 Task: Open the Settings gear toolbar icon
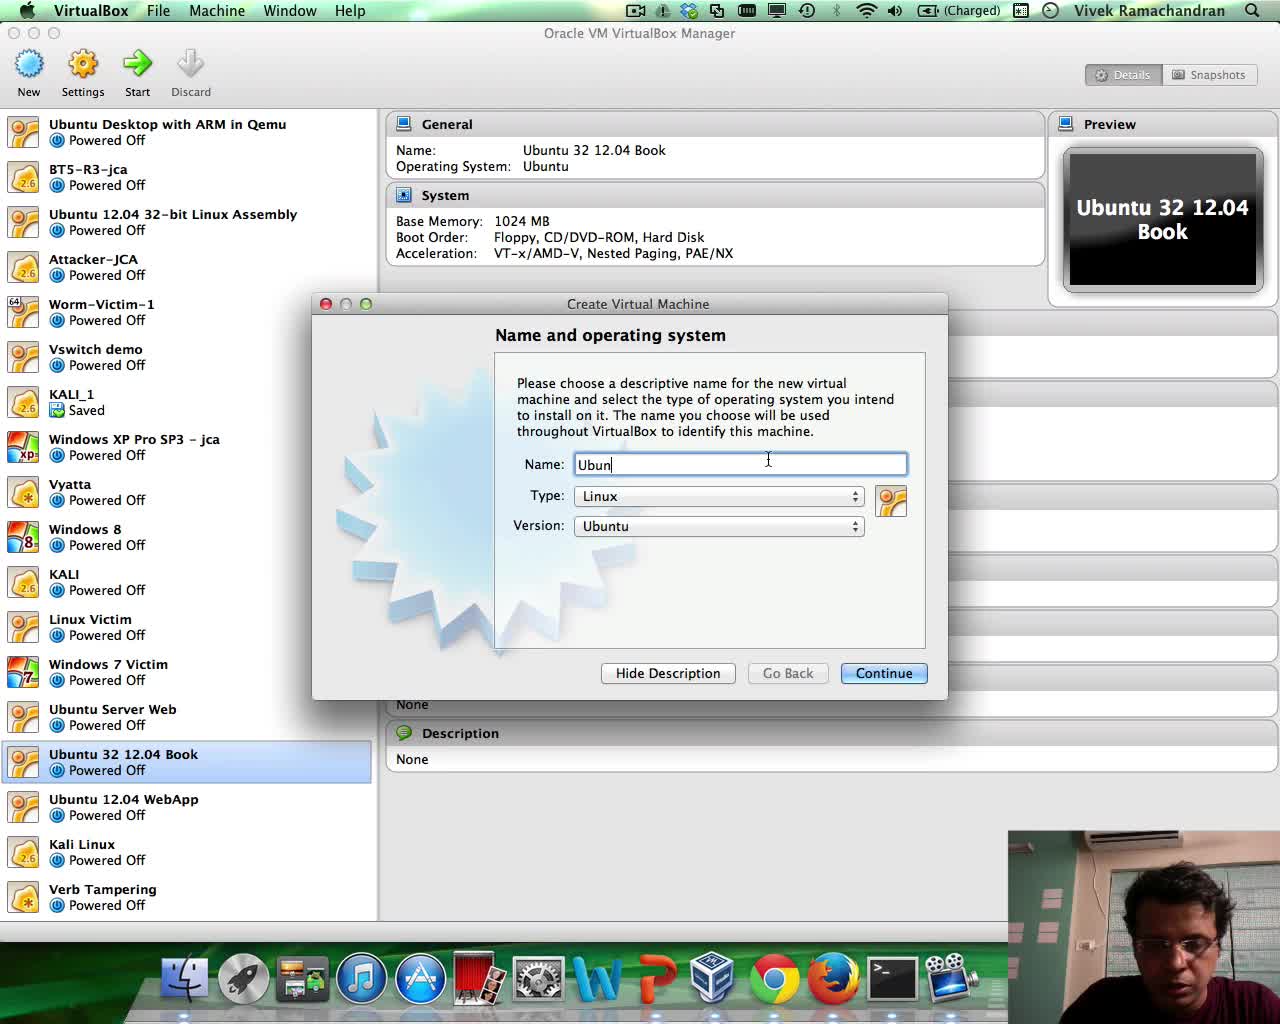[x=83, y=65]
